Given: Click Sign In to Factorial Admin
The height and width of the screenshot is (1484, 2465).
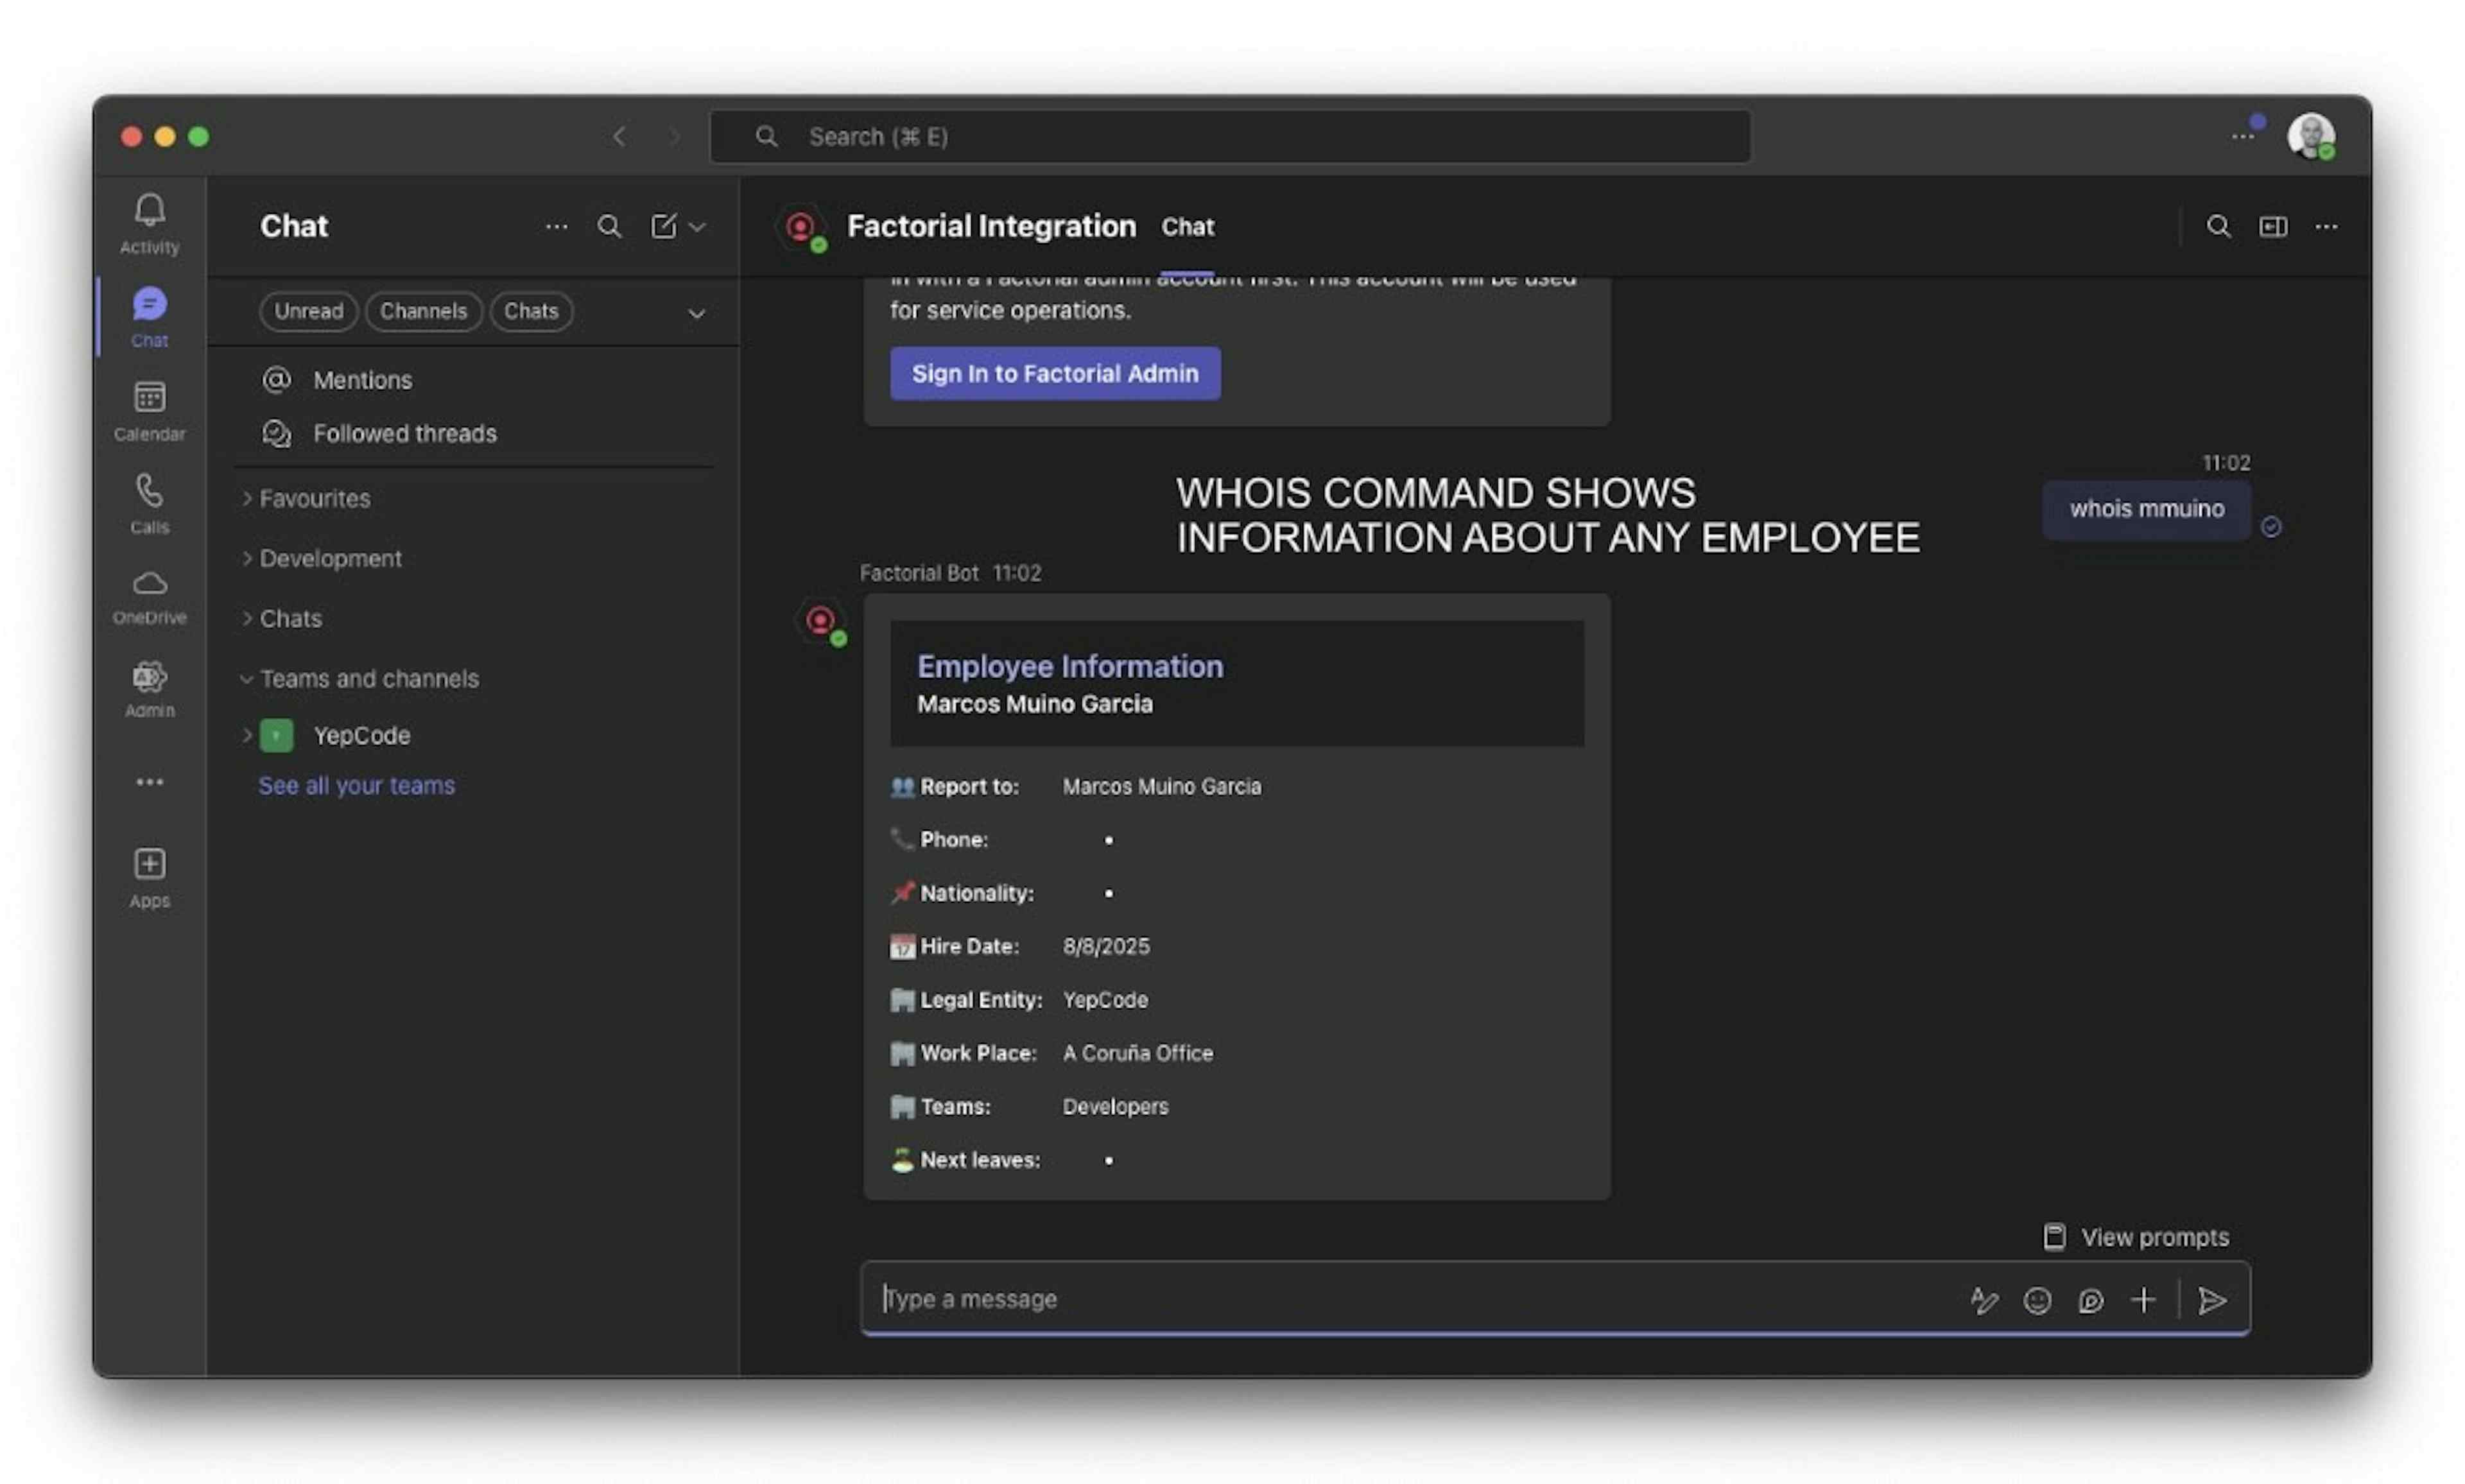Looking at the screenshot, I should pos(1054,373).
